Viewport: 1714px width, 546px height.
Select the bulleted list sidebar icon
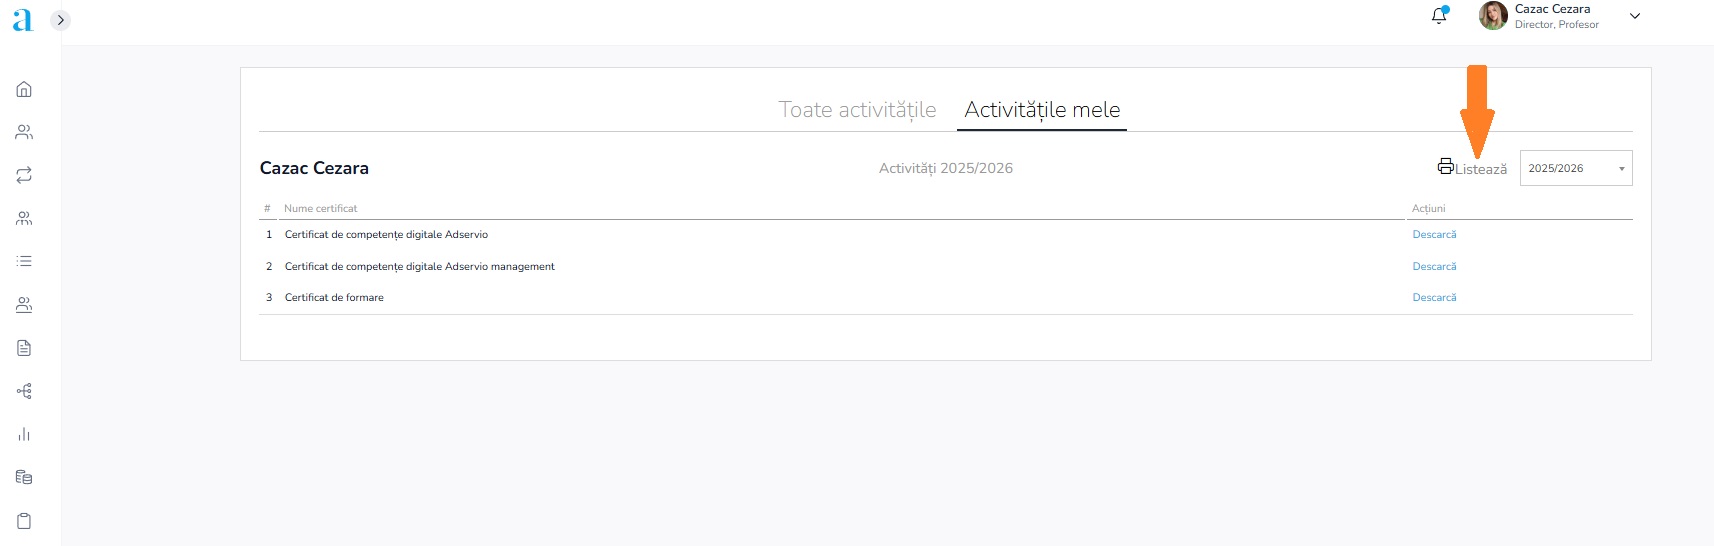click(24, 261)
